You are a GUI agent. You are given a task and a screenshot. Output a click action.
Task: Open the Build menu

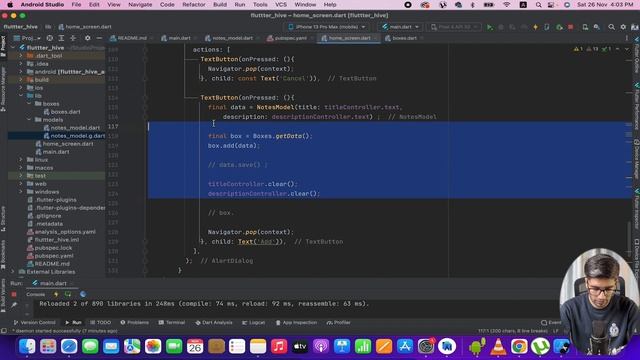[220, 5]
